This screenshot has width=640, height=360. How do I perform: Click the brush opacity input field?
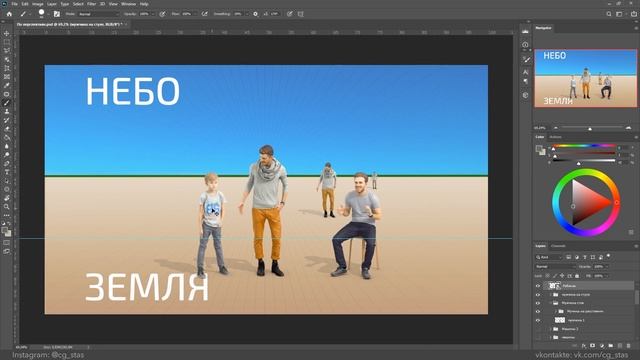tap(144, 14)
